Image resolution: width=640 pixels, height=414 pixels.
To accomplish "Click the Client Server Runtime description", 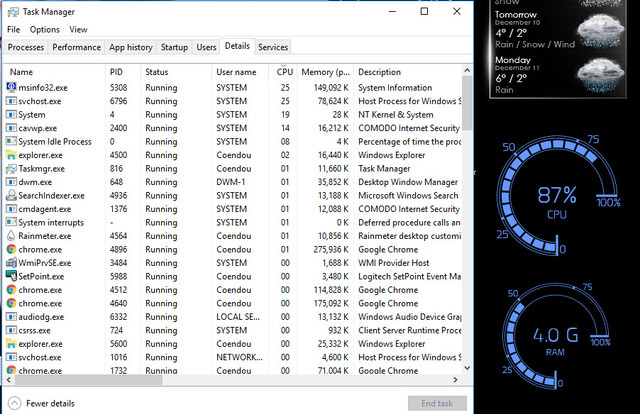I will coord(409,330).
